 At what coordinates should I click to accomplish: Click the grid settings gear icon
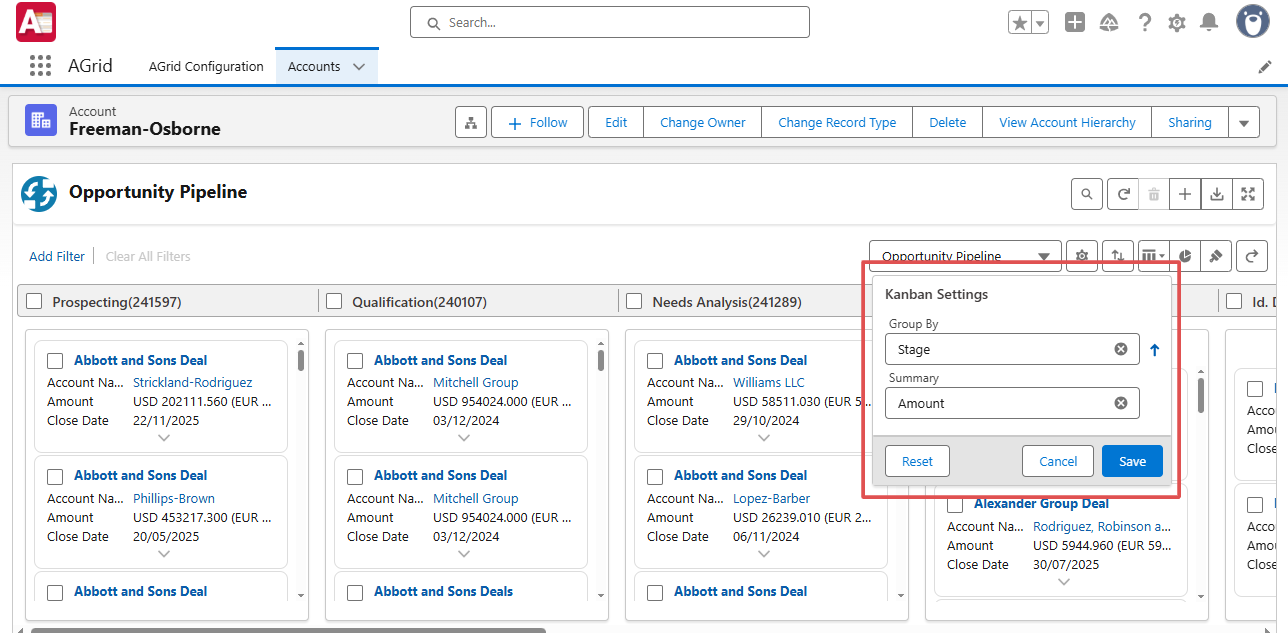pos(1082,256)
